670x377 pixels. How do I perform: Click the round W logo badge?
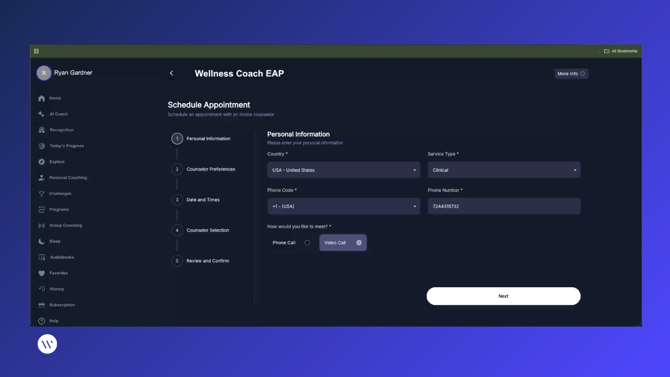pyautogui.click(x=47, y=344)
